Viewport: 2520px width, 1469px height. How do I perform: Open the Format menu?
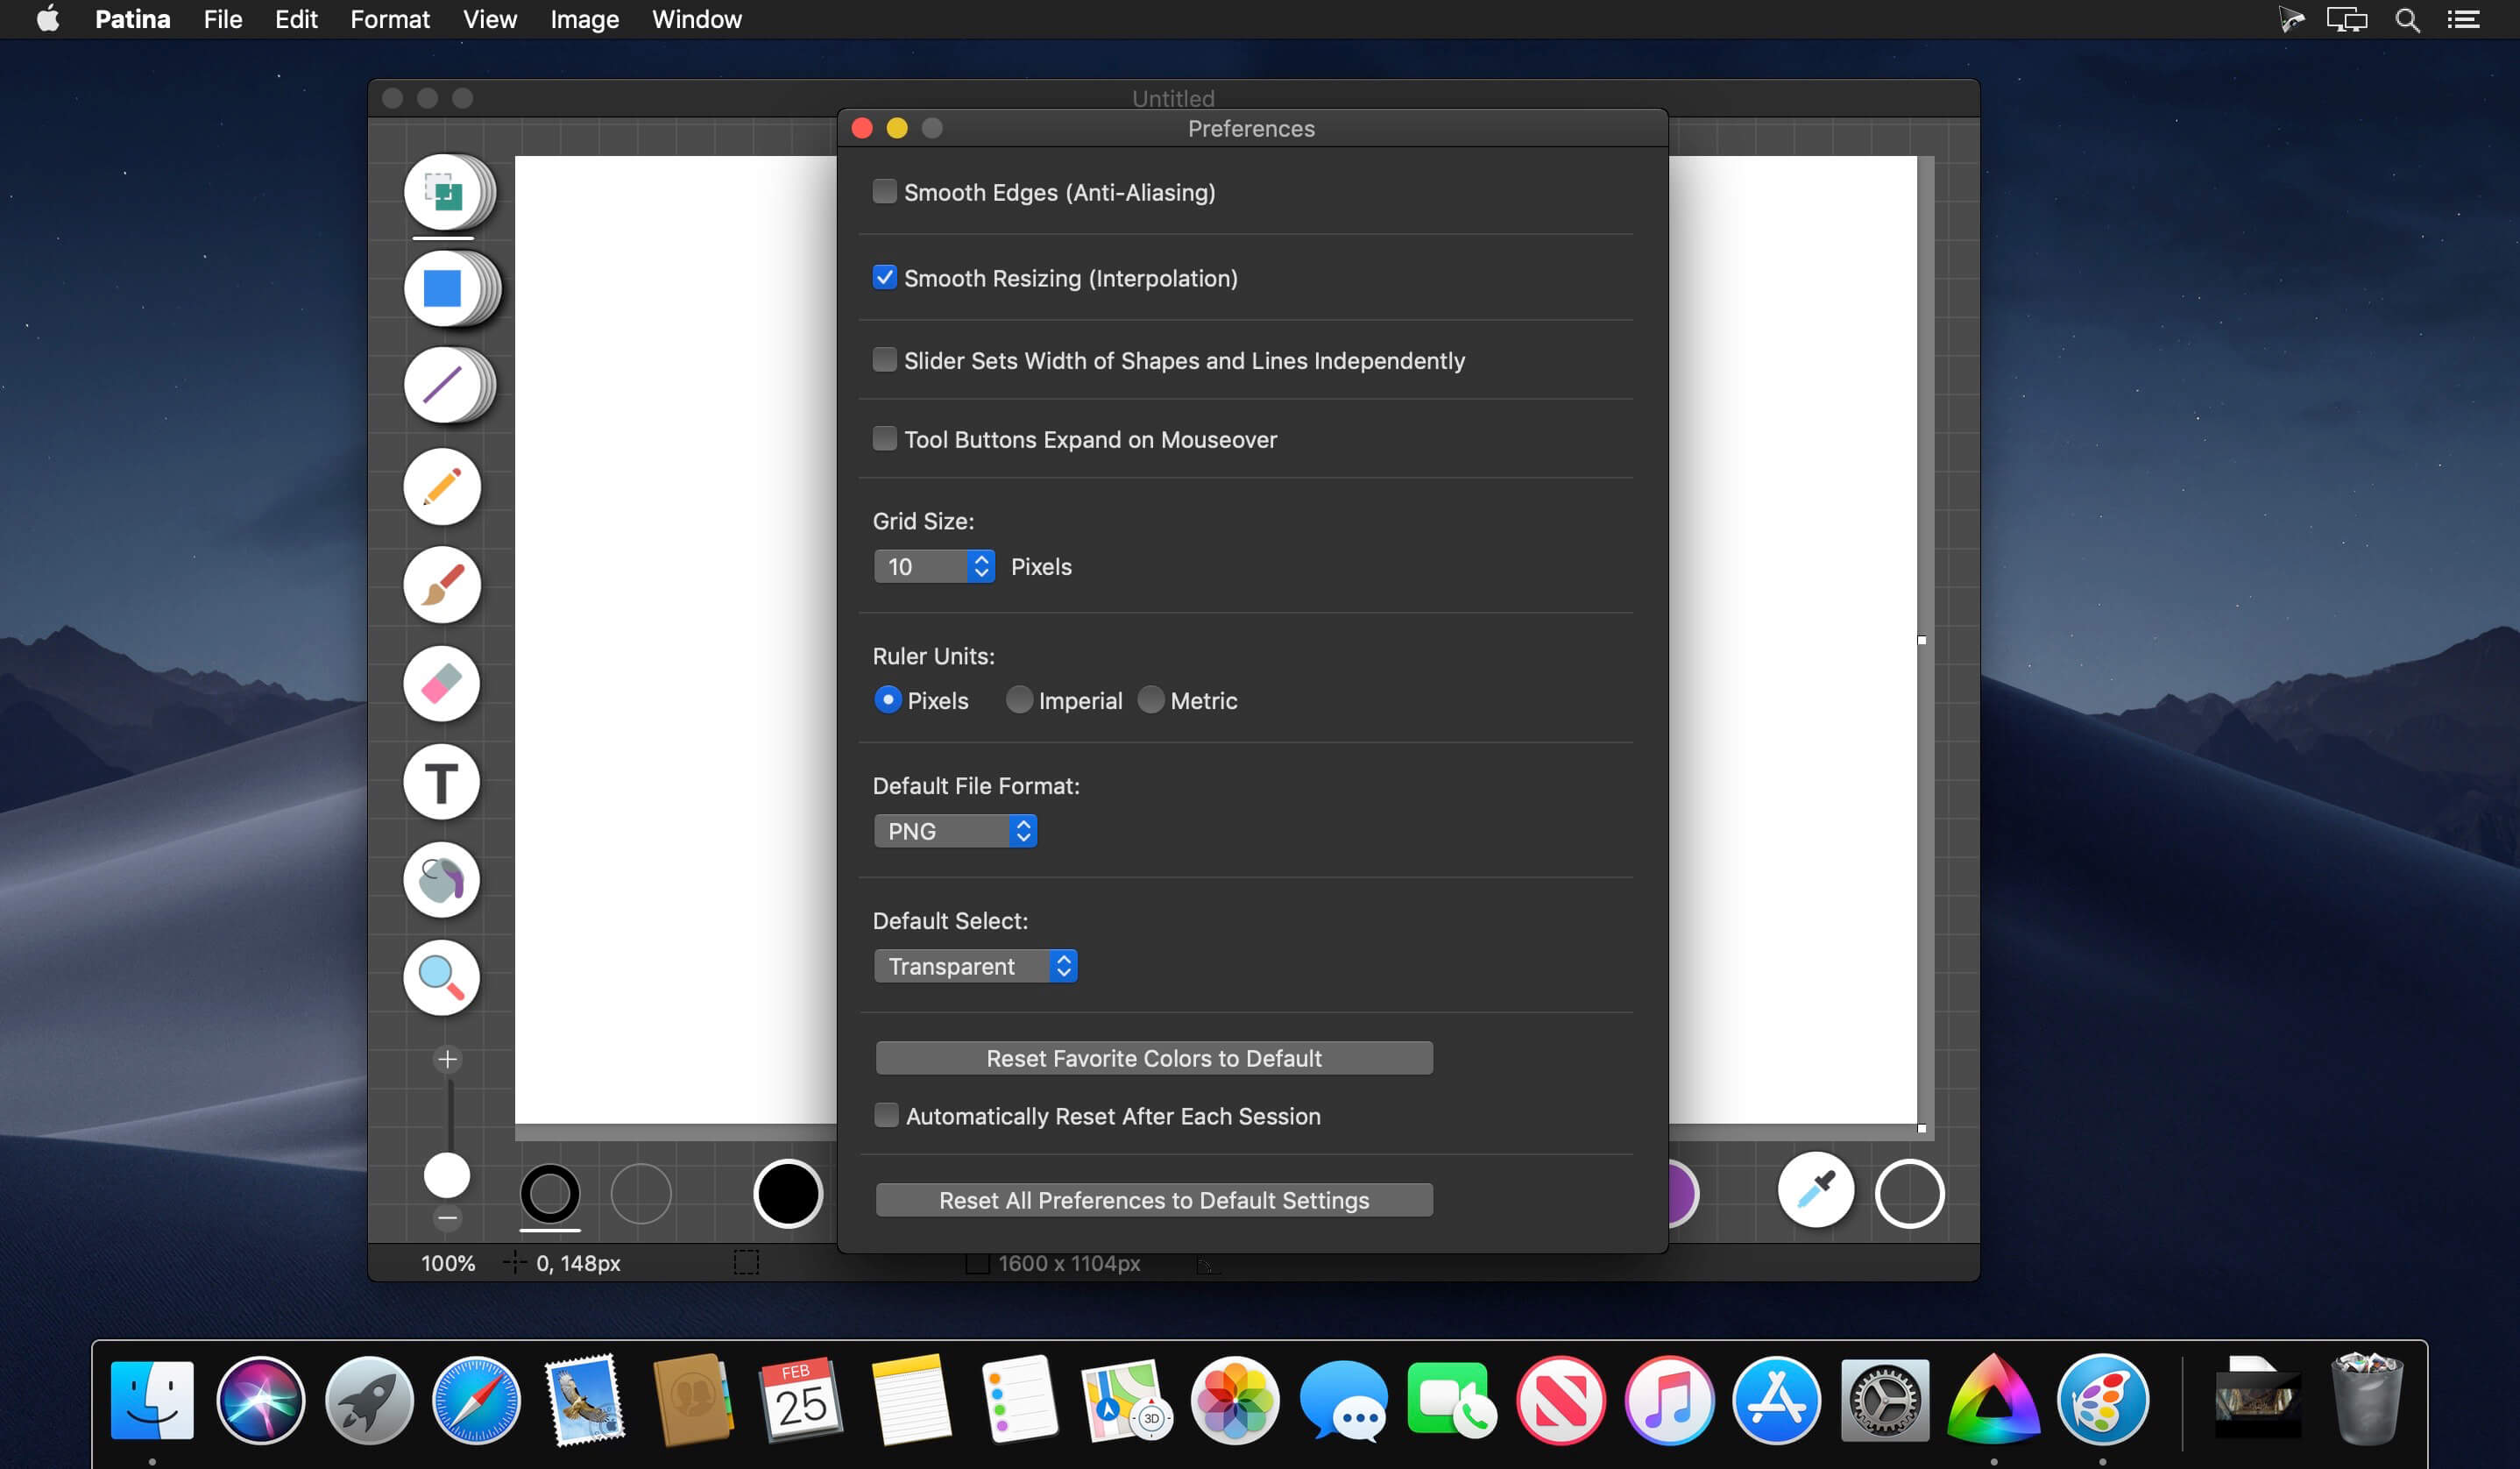tap(389, 19)
